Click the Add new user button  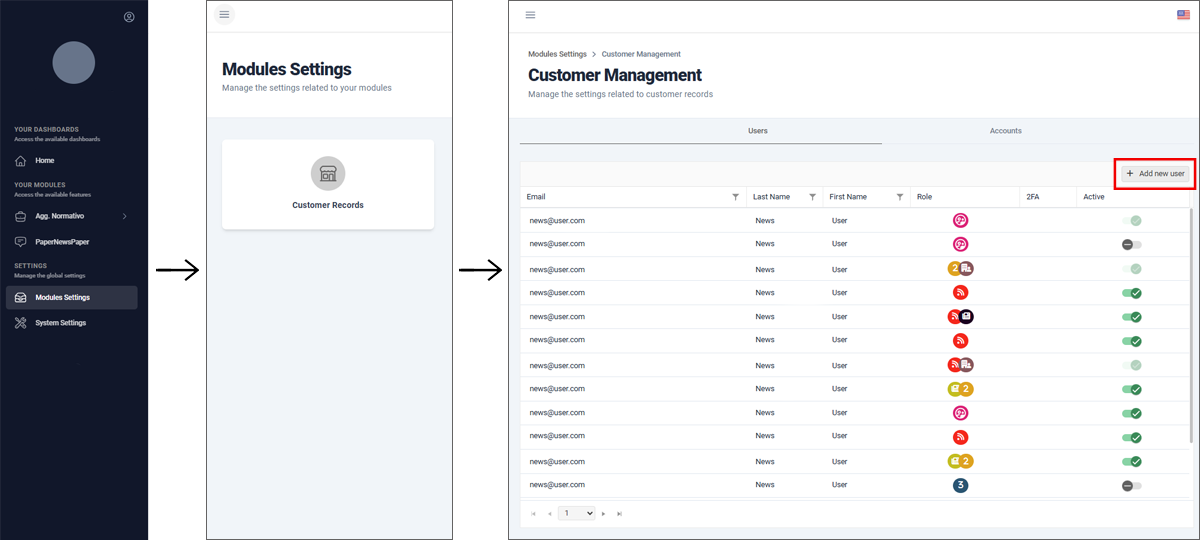pos(1155,173)
